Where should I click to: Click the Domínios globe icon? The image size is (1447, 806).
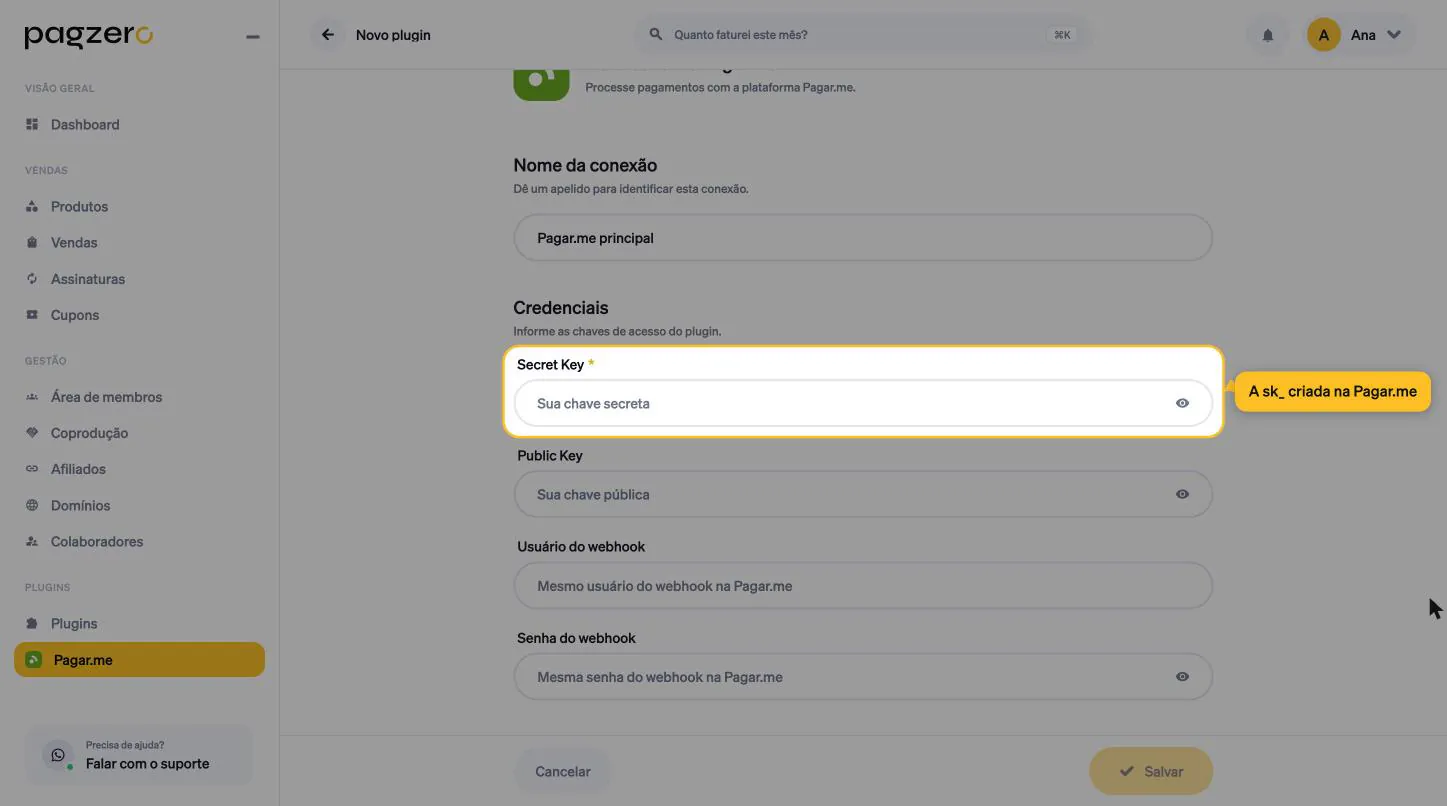pyautogui.click(x=32, y=505)
